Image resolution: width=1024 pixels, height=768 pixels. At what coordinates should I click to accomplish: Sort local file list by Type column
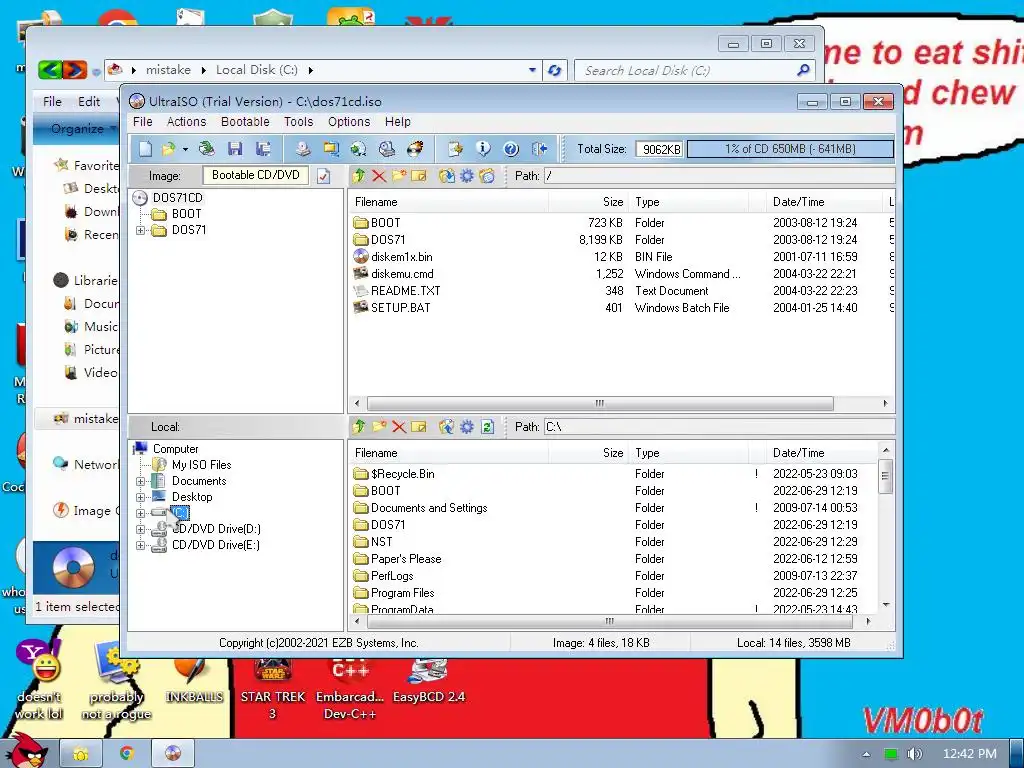click(x=688, y=453)
